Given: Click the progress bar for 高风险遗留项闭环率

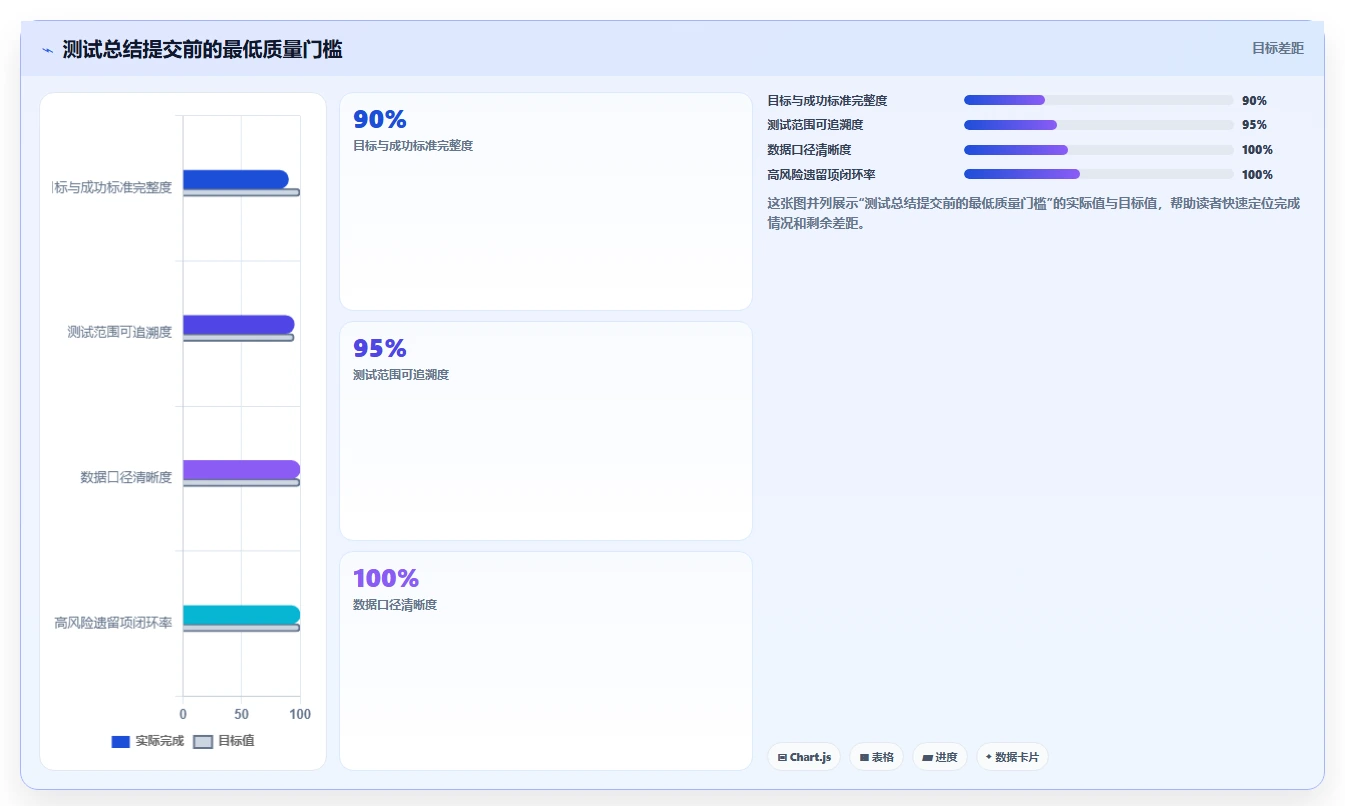Looking at the screenshot, I should click(1098, 174).
